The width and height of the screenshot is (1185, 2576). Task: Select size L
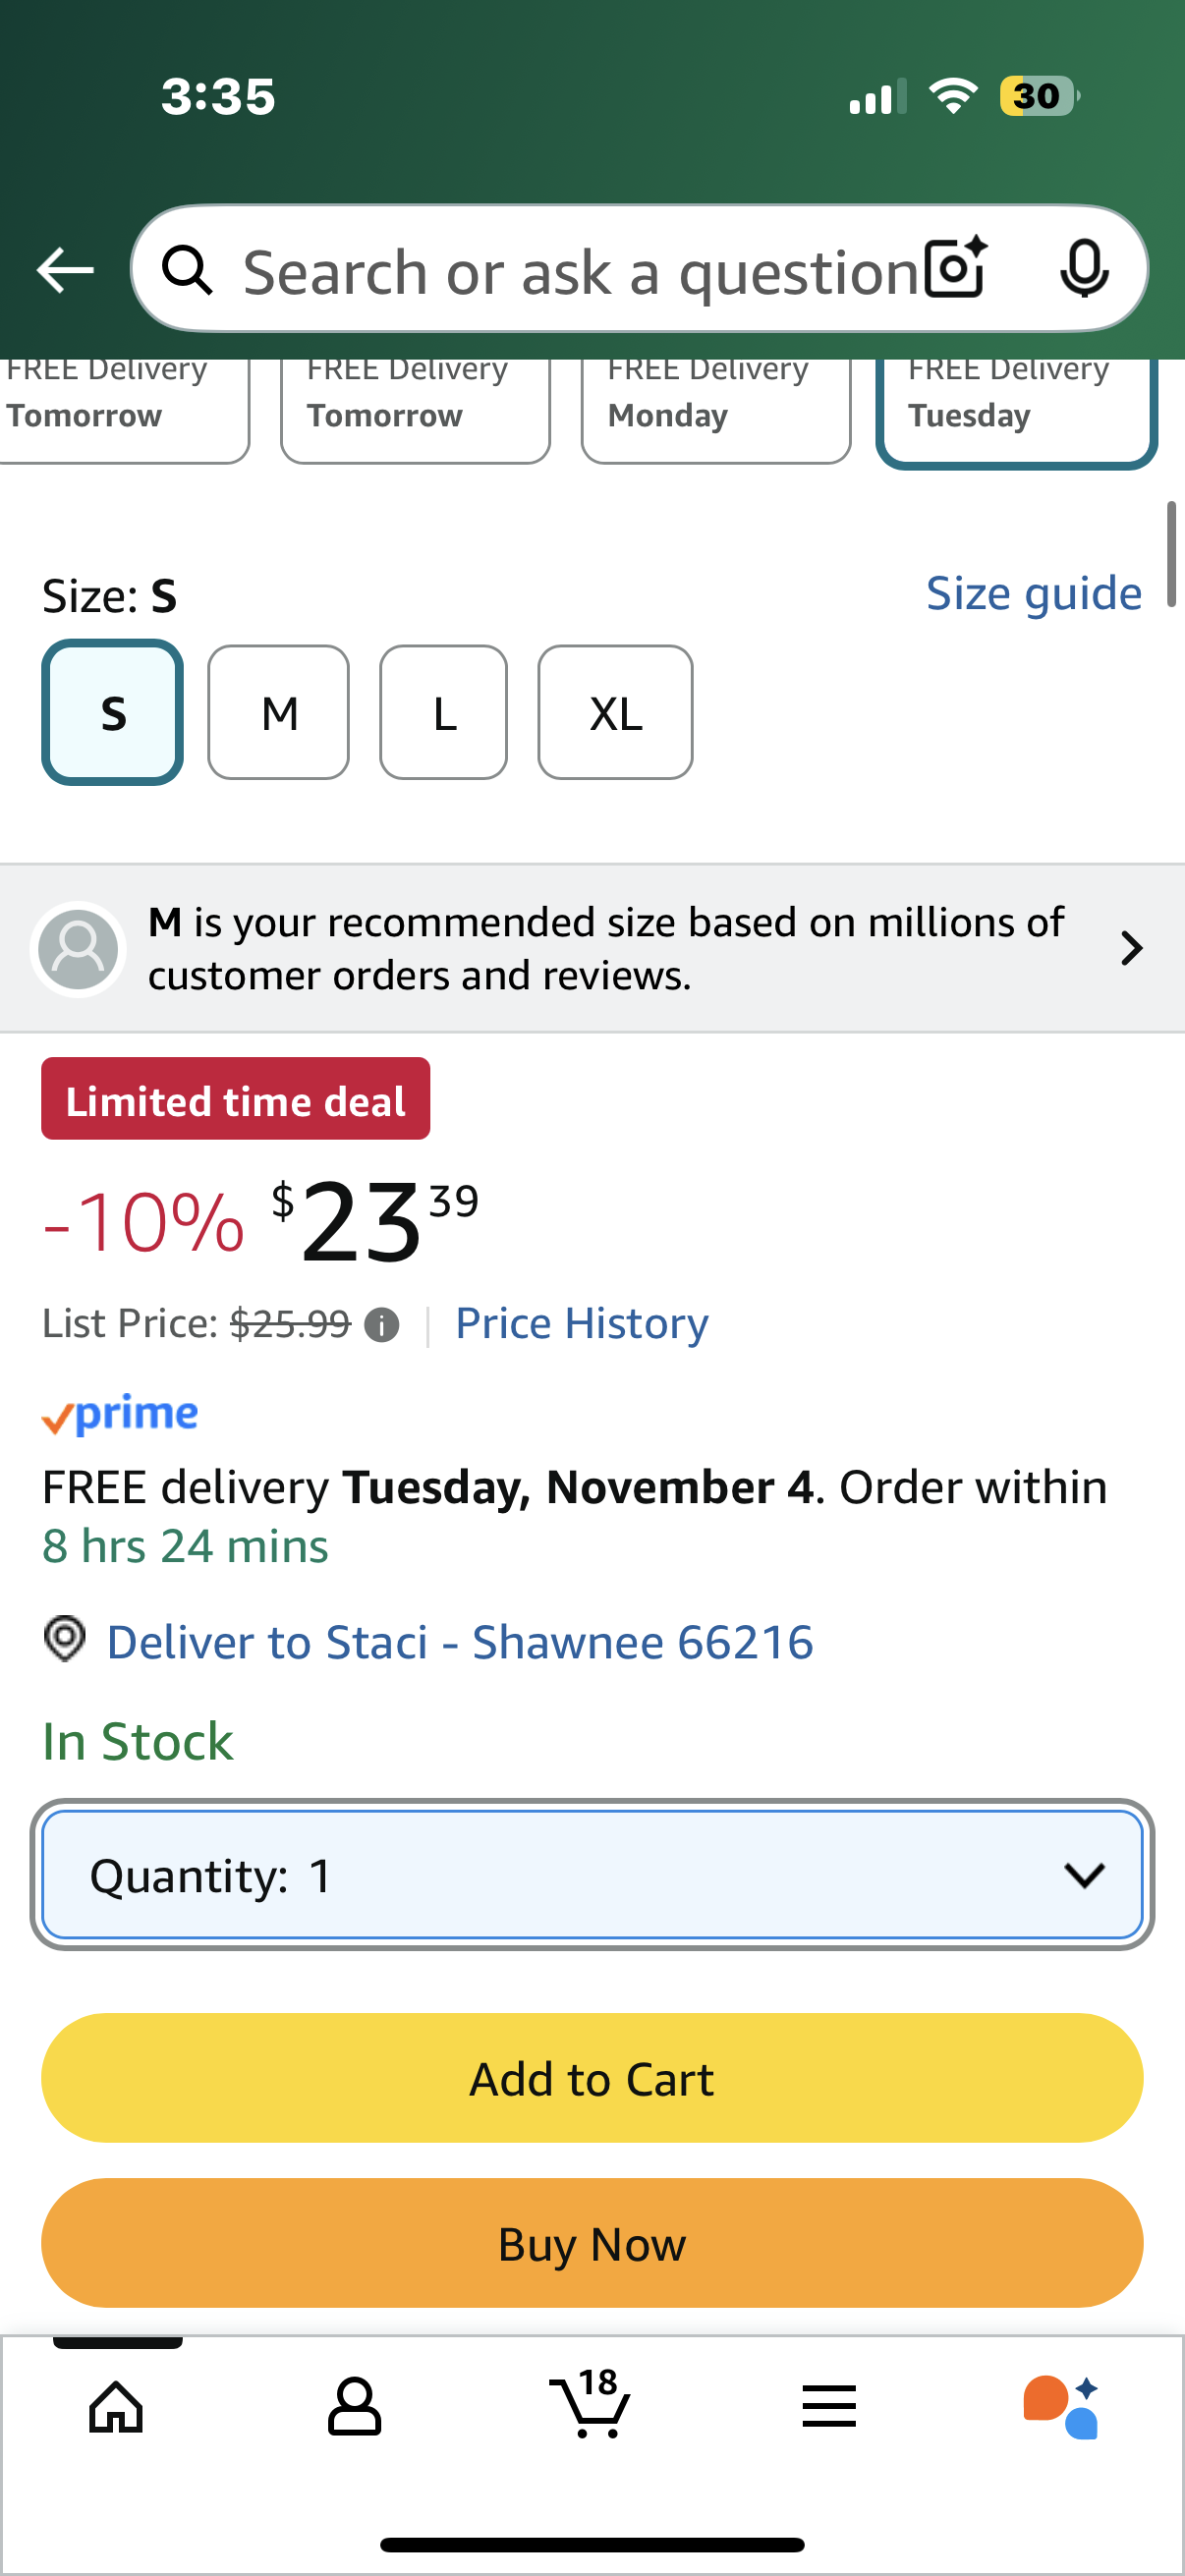(444, 713)
